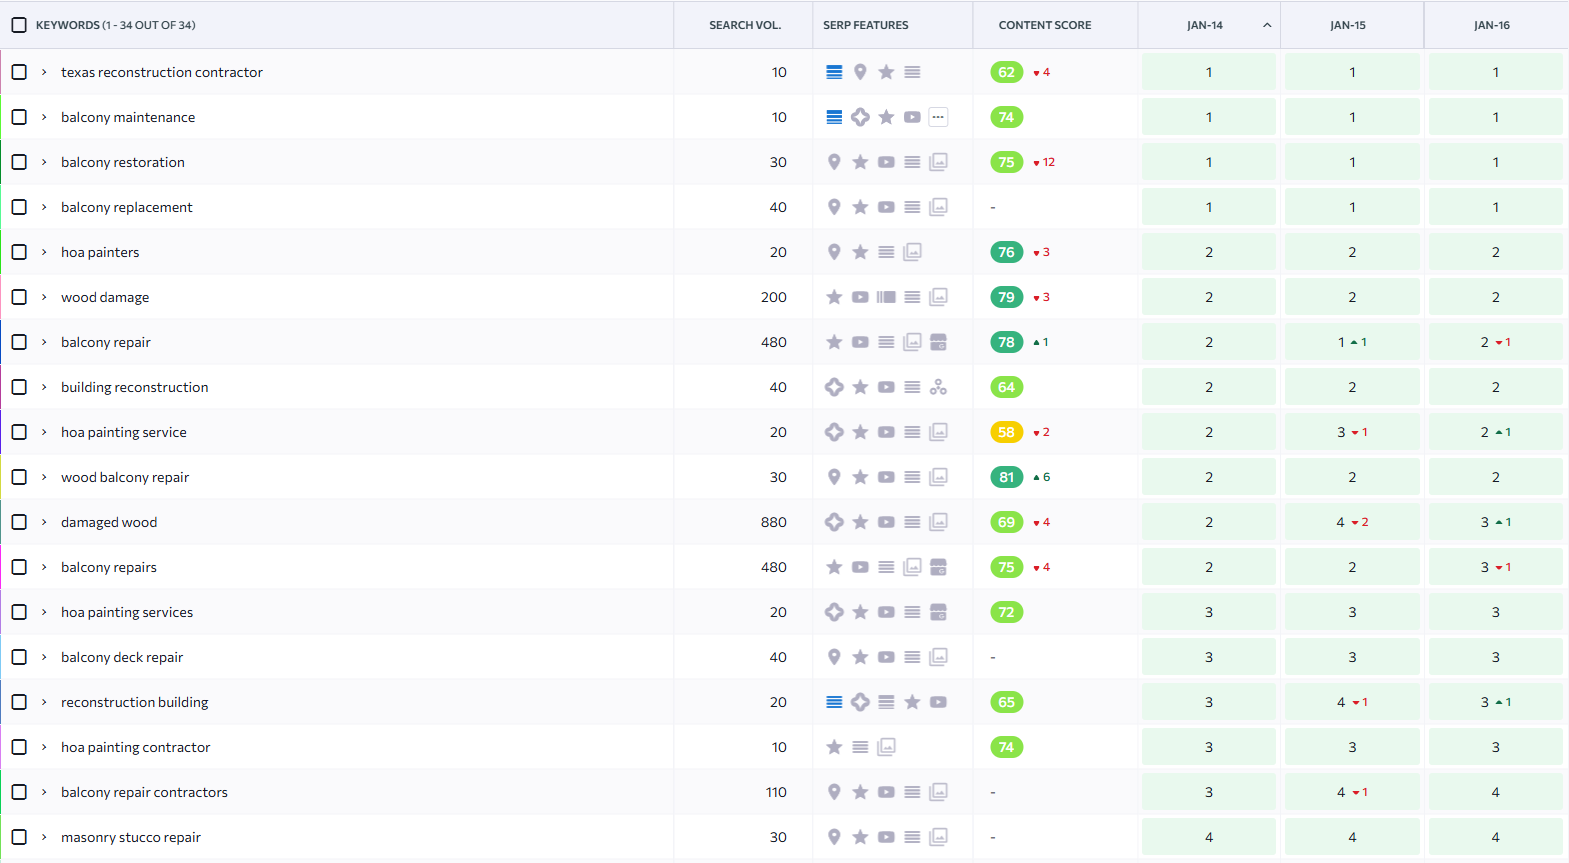Viewport: 1569px width, 863px height.
Task: Expand details for balcony repair keyword
Action: [x=44, y=342]
